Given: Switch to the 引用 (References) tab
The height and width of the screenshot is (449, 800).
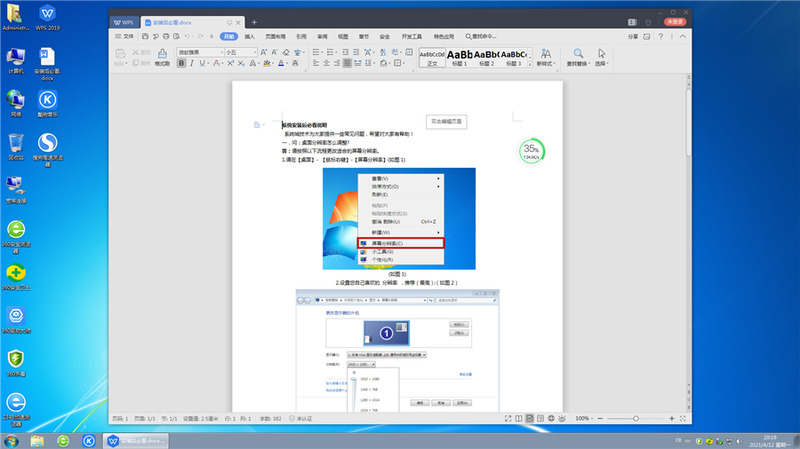Looking at the screenshot, I should coord(302,36).
